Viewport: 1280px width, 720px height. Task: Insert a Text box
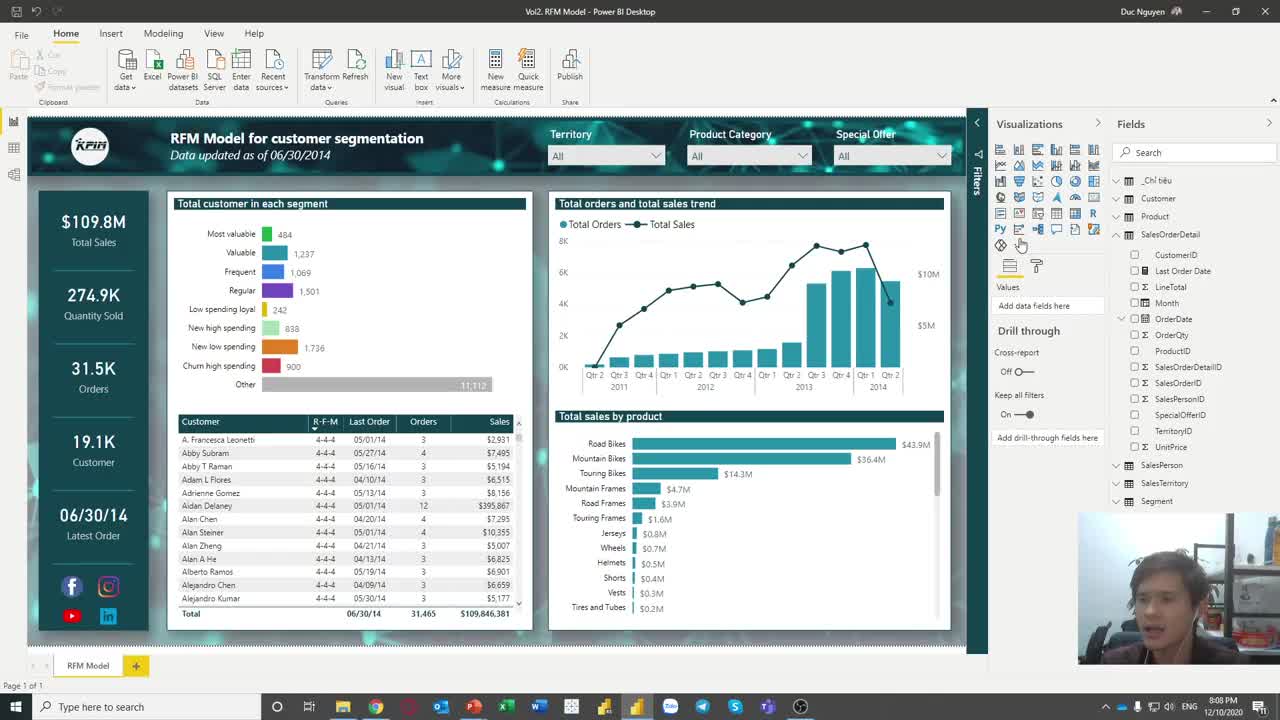pyautogui.click(x=421, y=70)
